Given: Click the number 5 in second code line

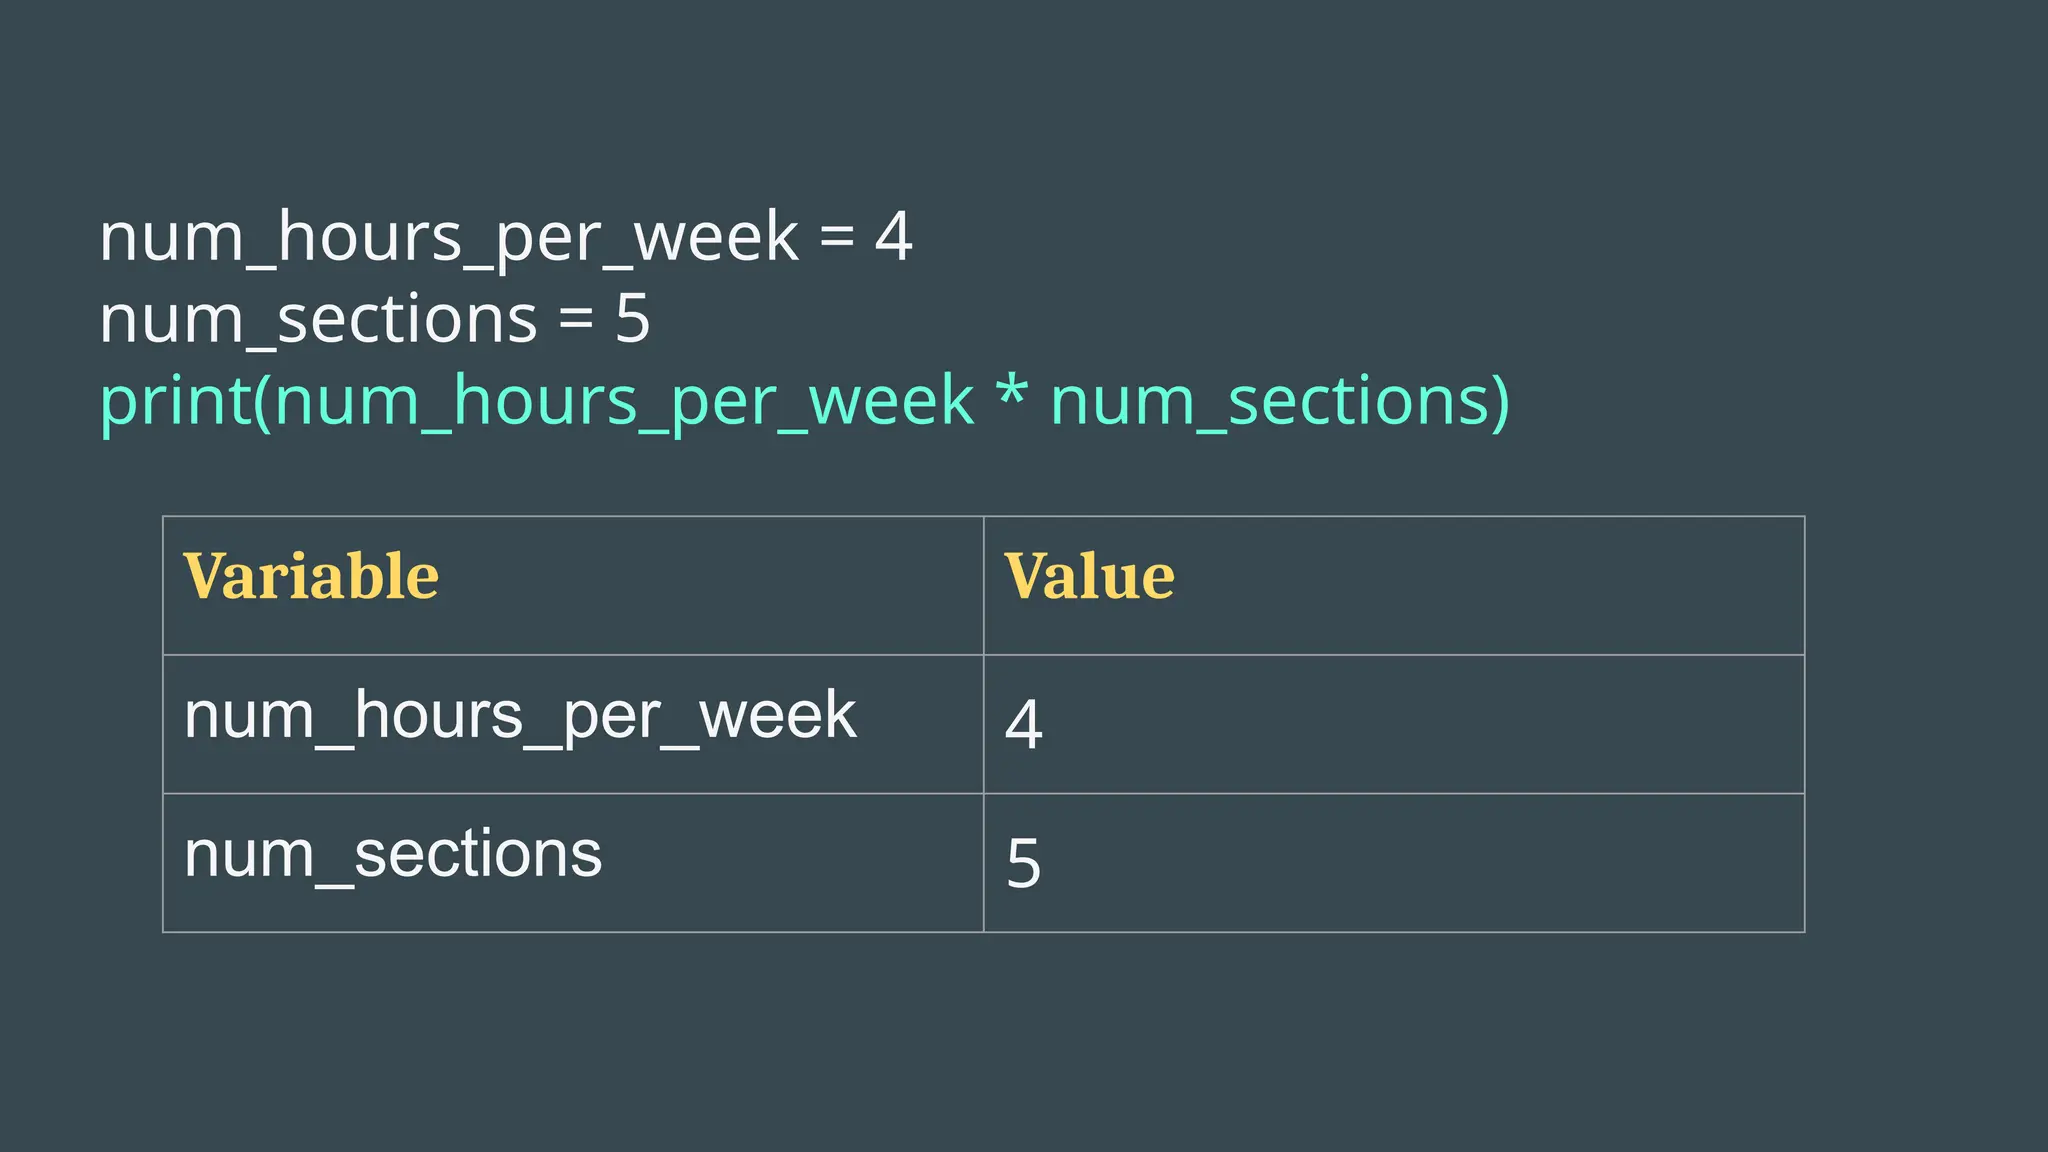Looking at the screenshot, I should coord(632,320).
